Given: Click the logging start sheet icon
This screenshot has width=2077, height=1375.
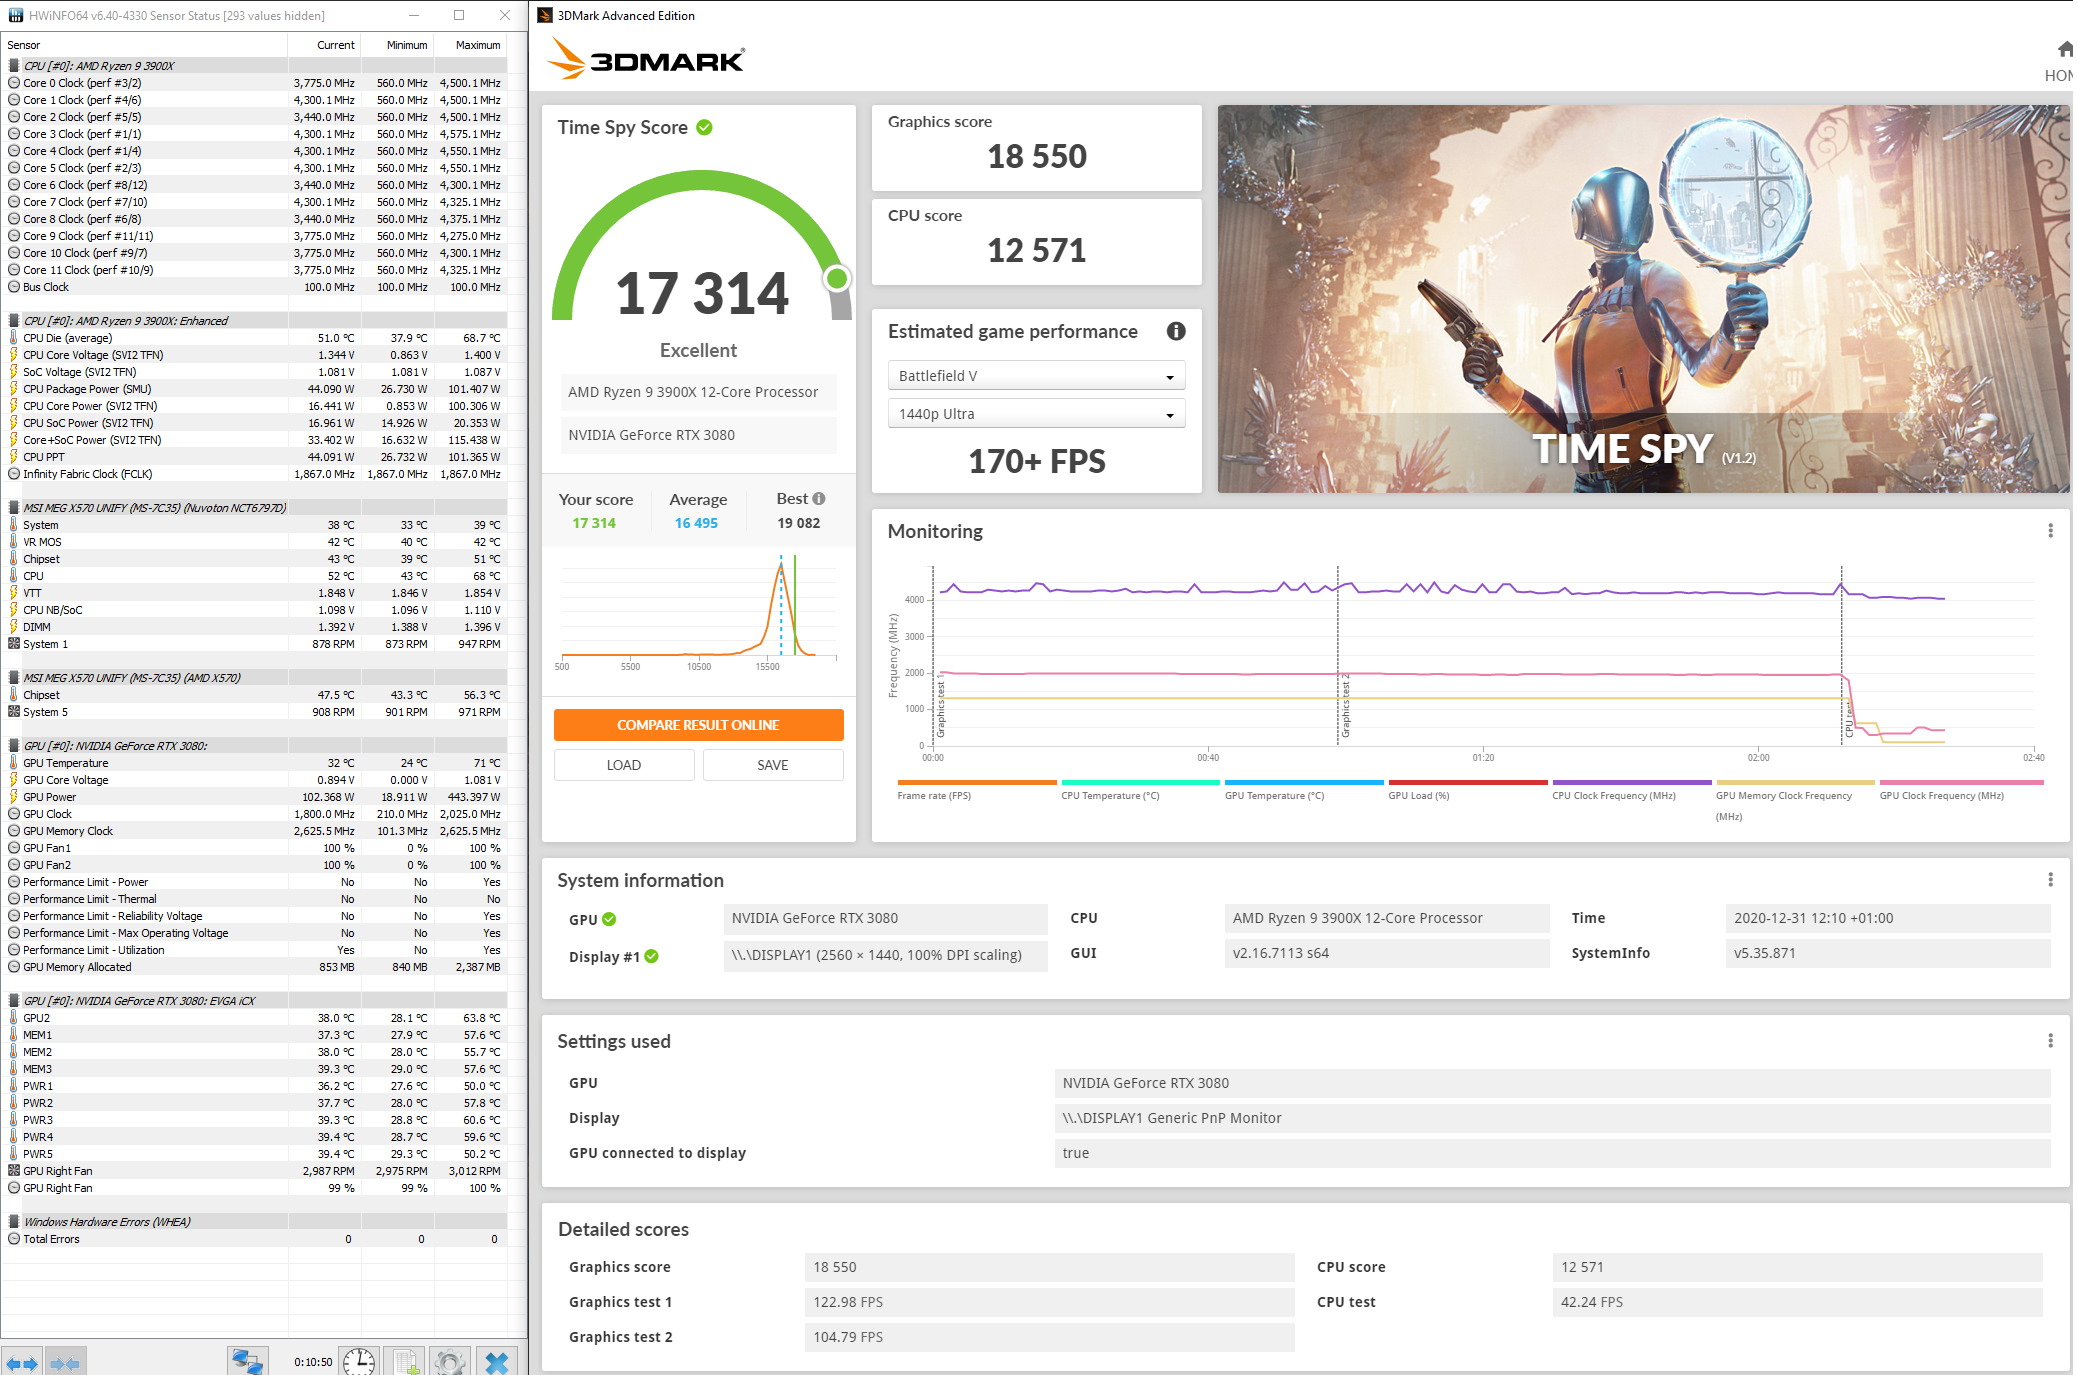Looking at the screenshot, I should [406, 1361].
